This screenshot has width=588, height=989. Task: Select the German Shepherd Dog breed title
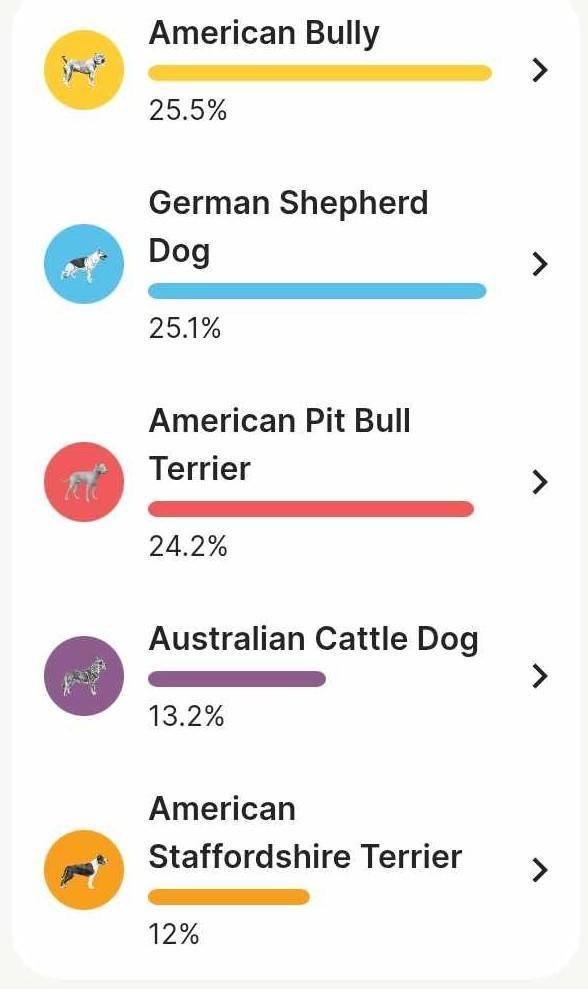pyautogui.click(x=289, y=227)
